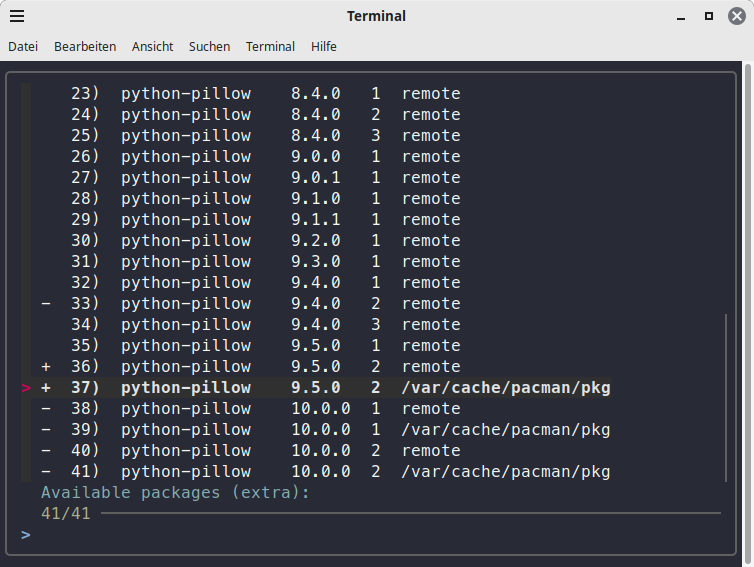Focus the prompt input line at bottom
Screen dimensions: 754x567
[x=370, y=535]
